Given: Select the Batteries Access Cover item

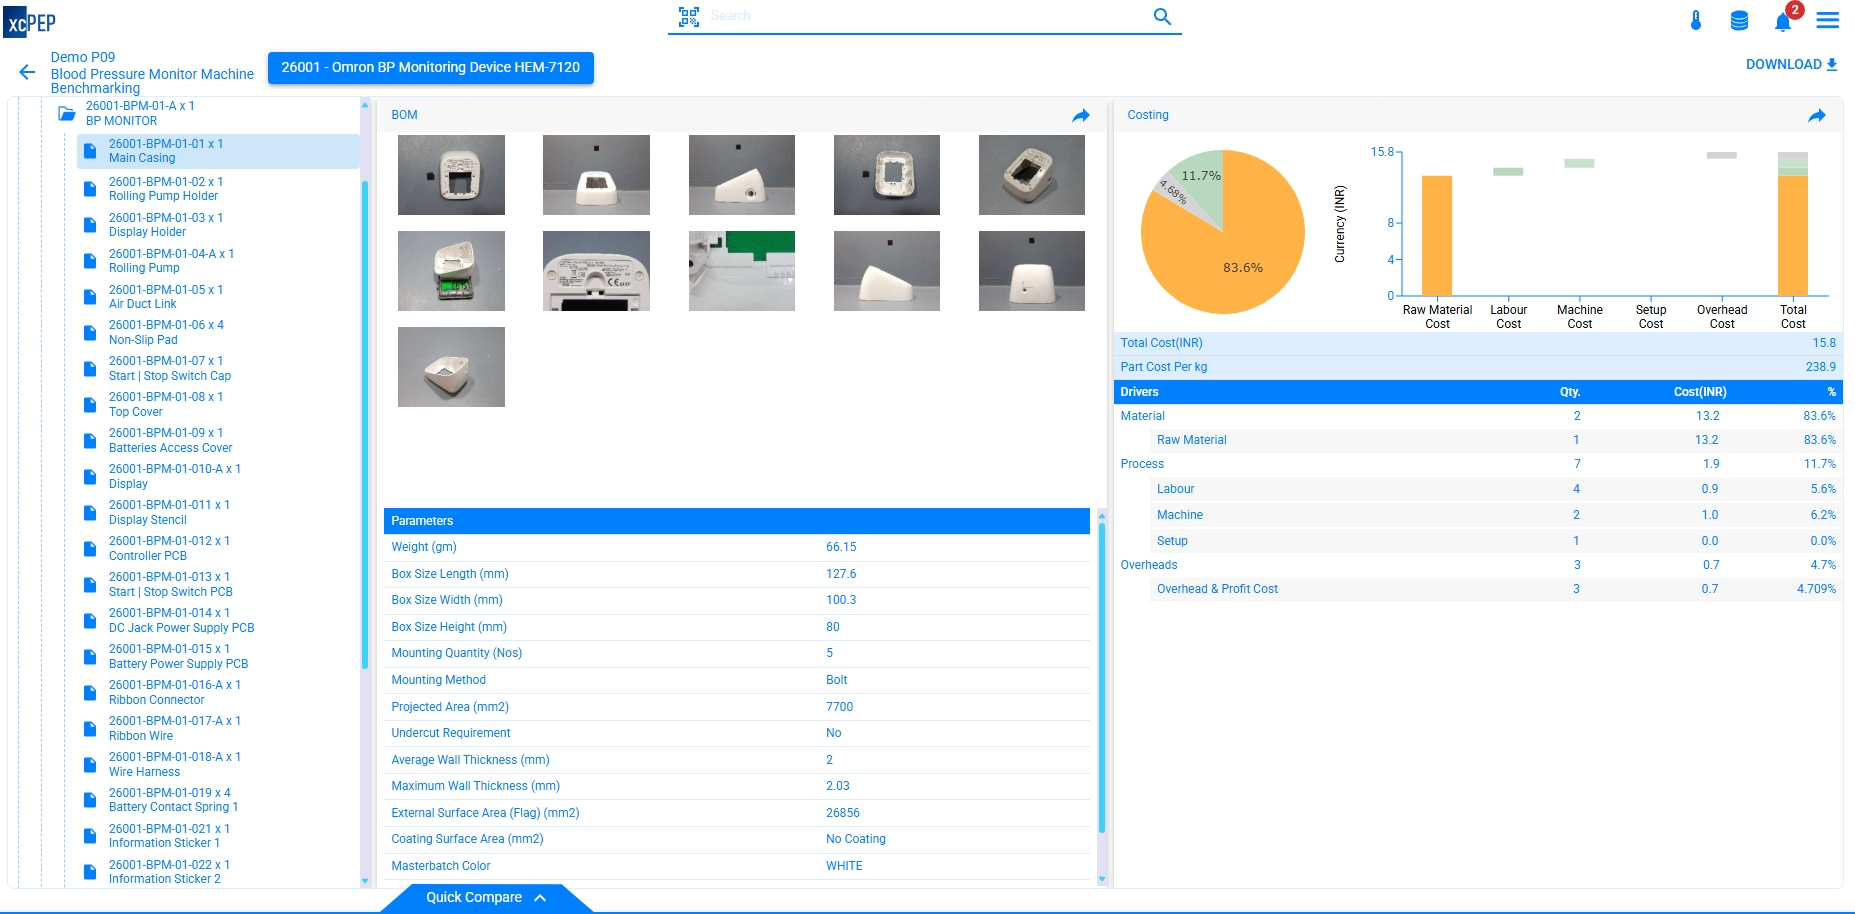Looking at the screenshot, I should tap(170, 440).
